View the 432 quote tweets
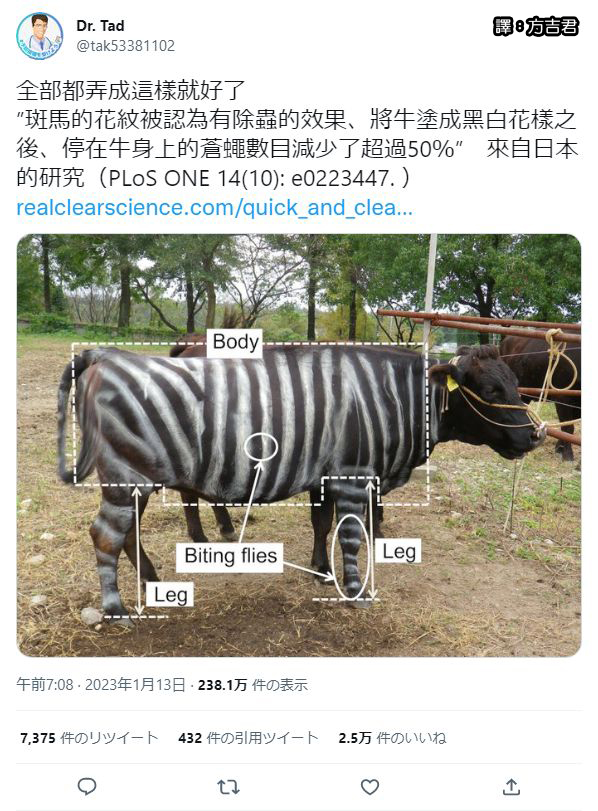 coord(248,738)
